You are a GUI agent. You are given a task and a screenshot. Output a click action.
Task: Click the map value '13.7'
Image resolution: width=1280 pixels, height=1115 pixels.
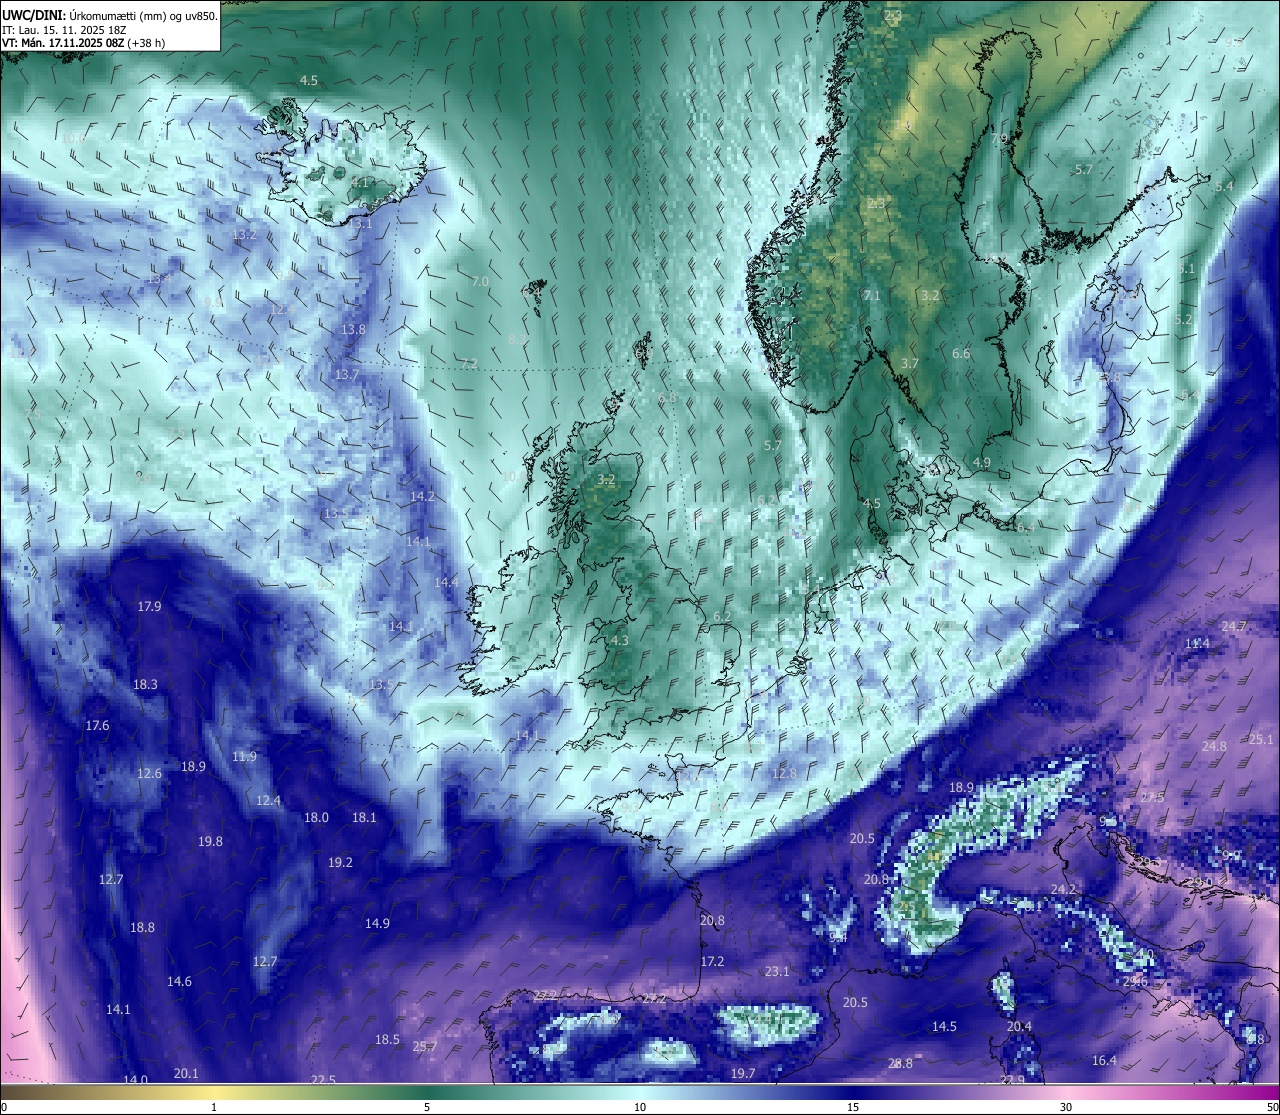click(x=347, y=374)
